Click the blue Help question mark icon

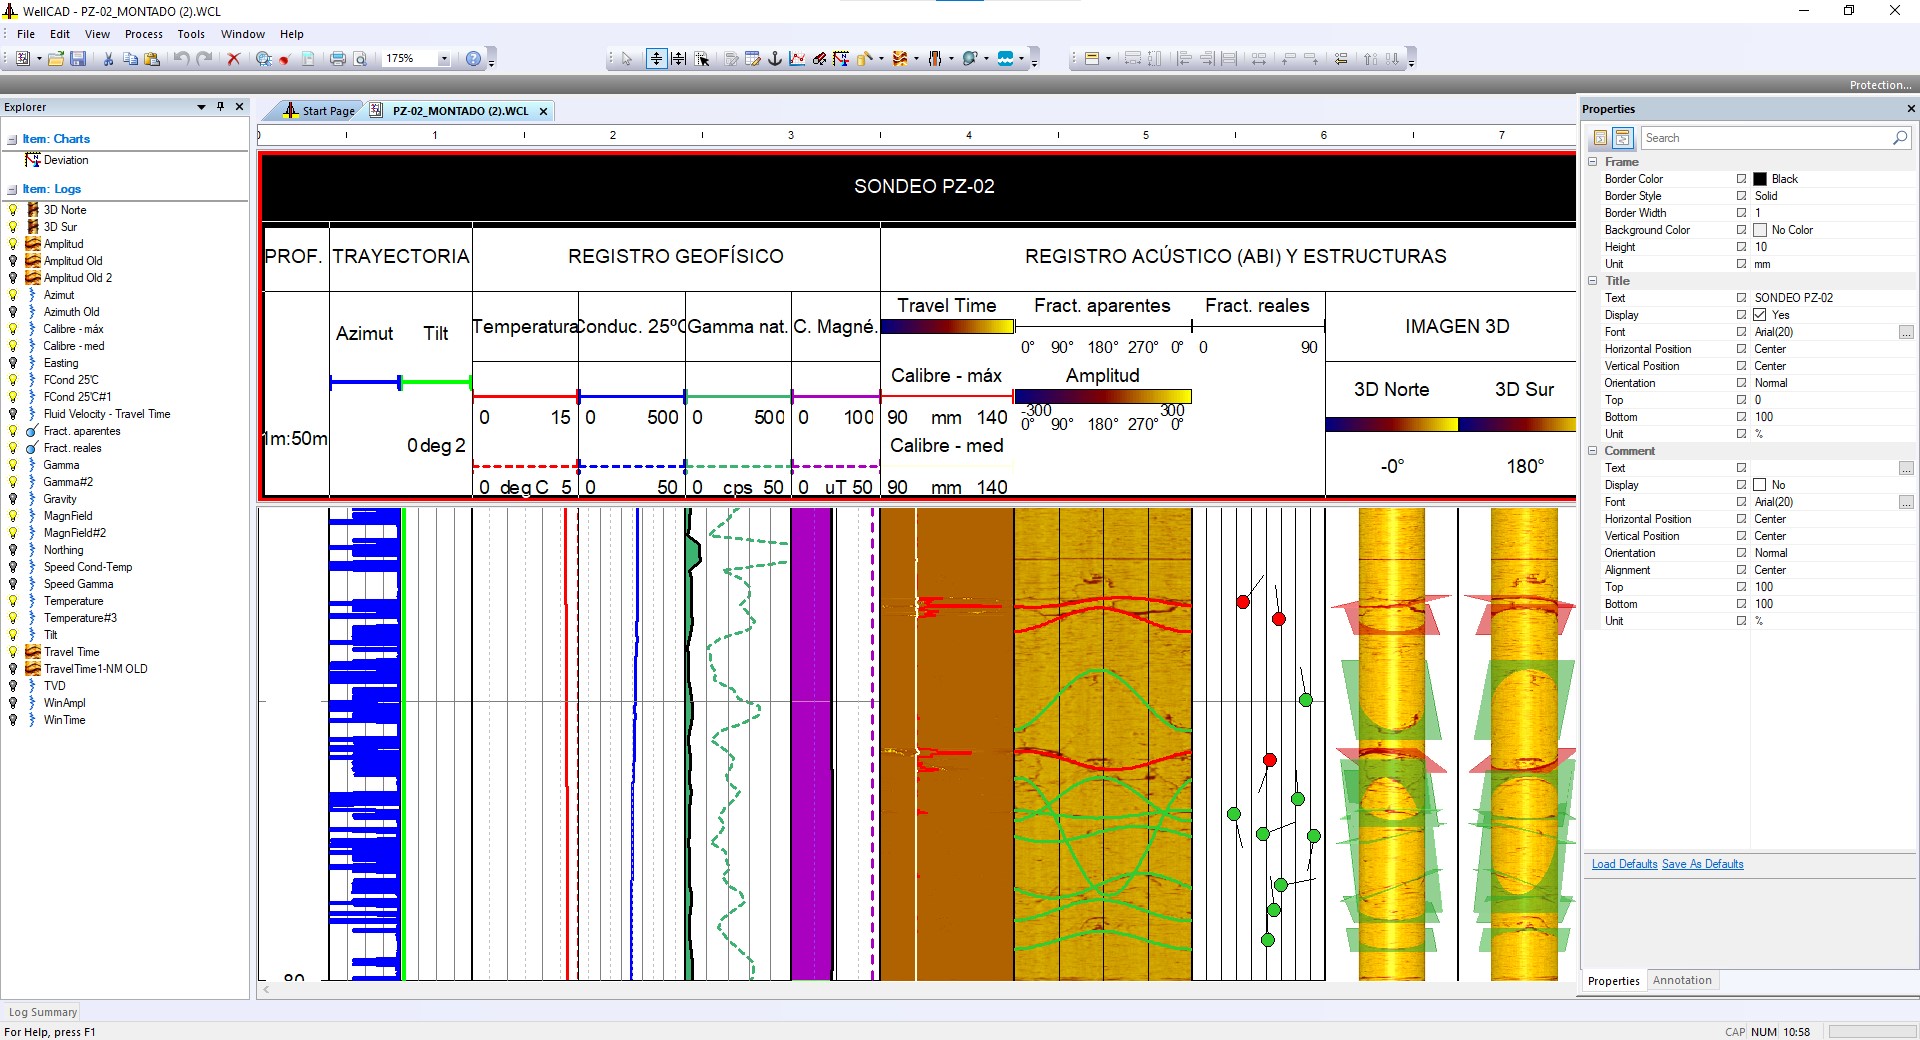474,59
